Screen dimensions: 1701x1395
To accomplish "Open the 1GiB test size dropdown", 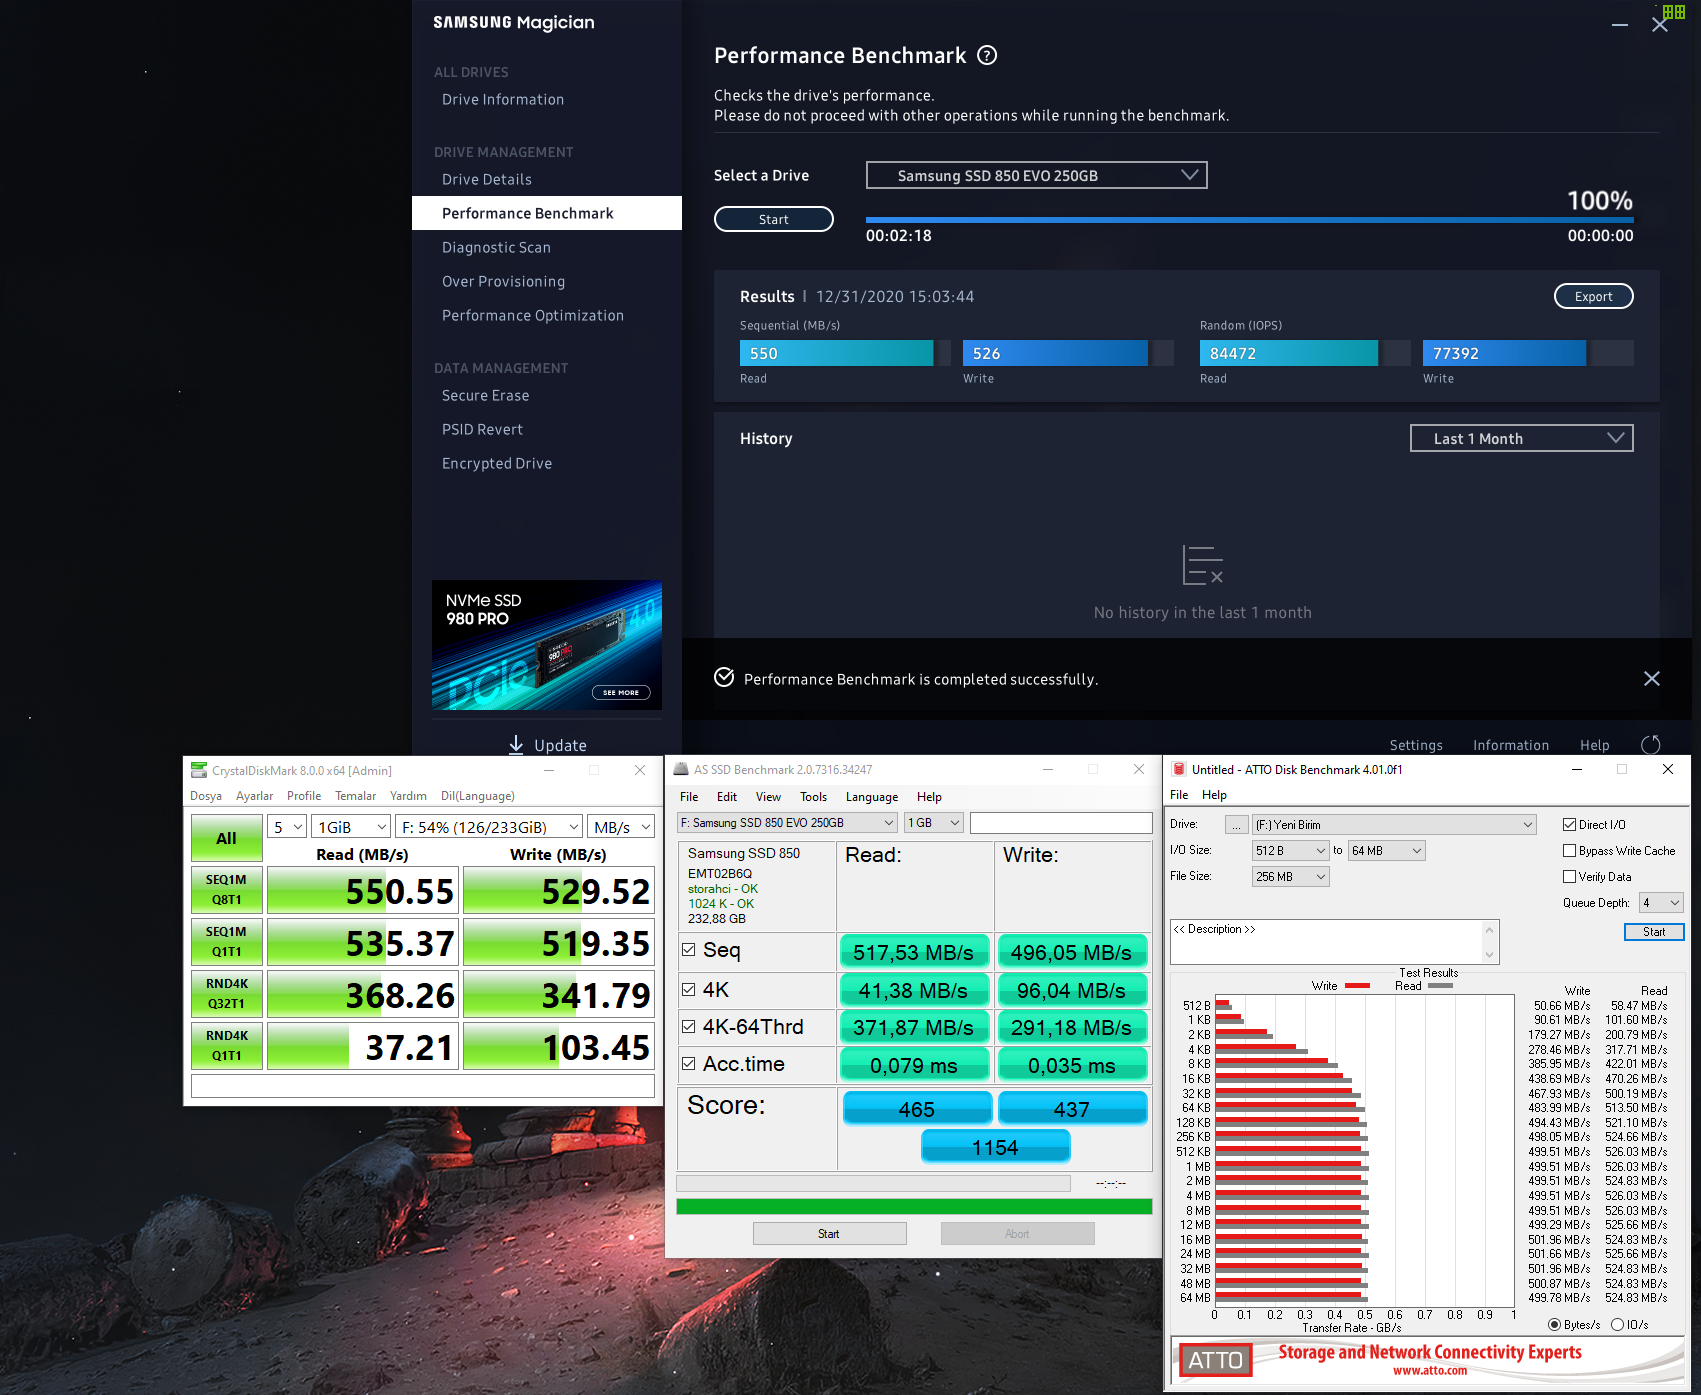I will point(350,827).
